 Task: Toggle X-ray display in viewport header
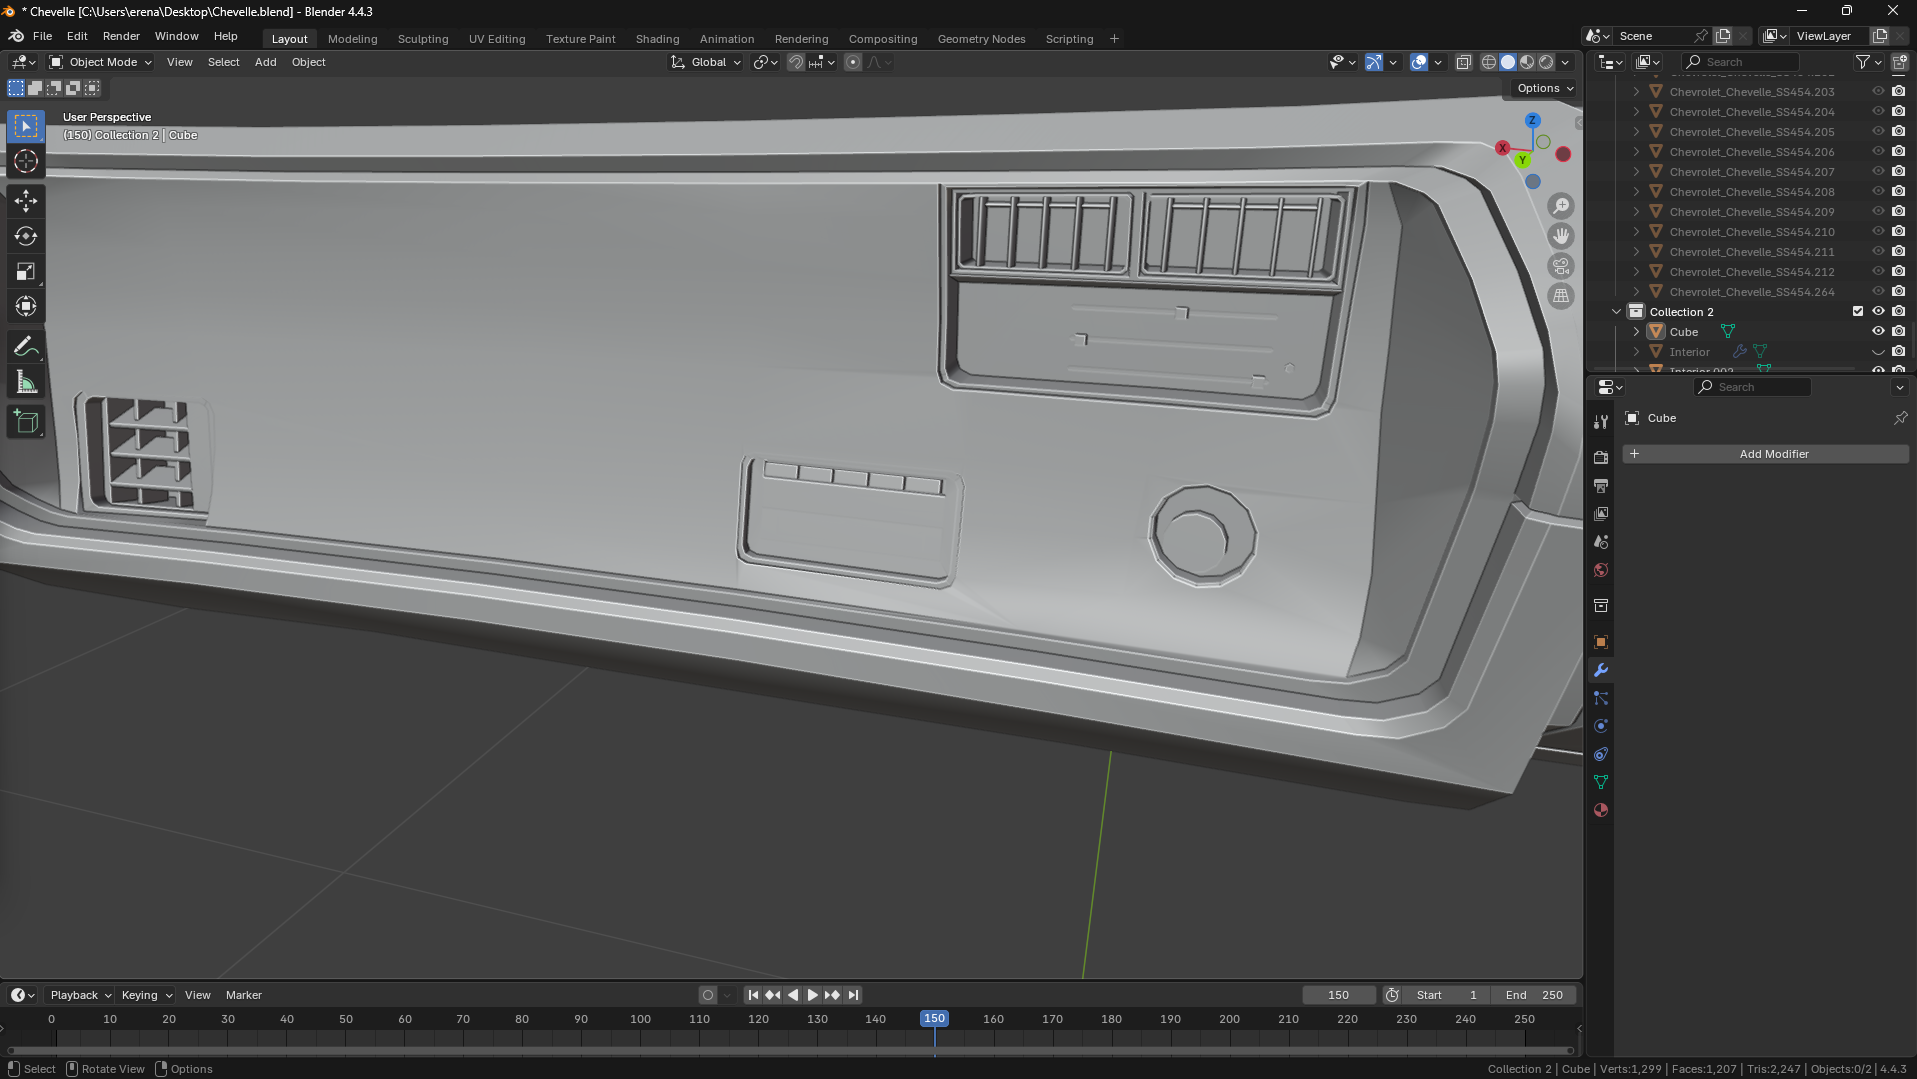tap(1463, 62)
